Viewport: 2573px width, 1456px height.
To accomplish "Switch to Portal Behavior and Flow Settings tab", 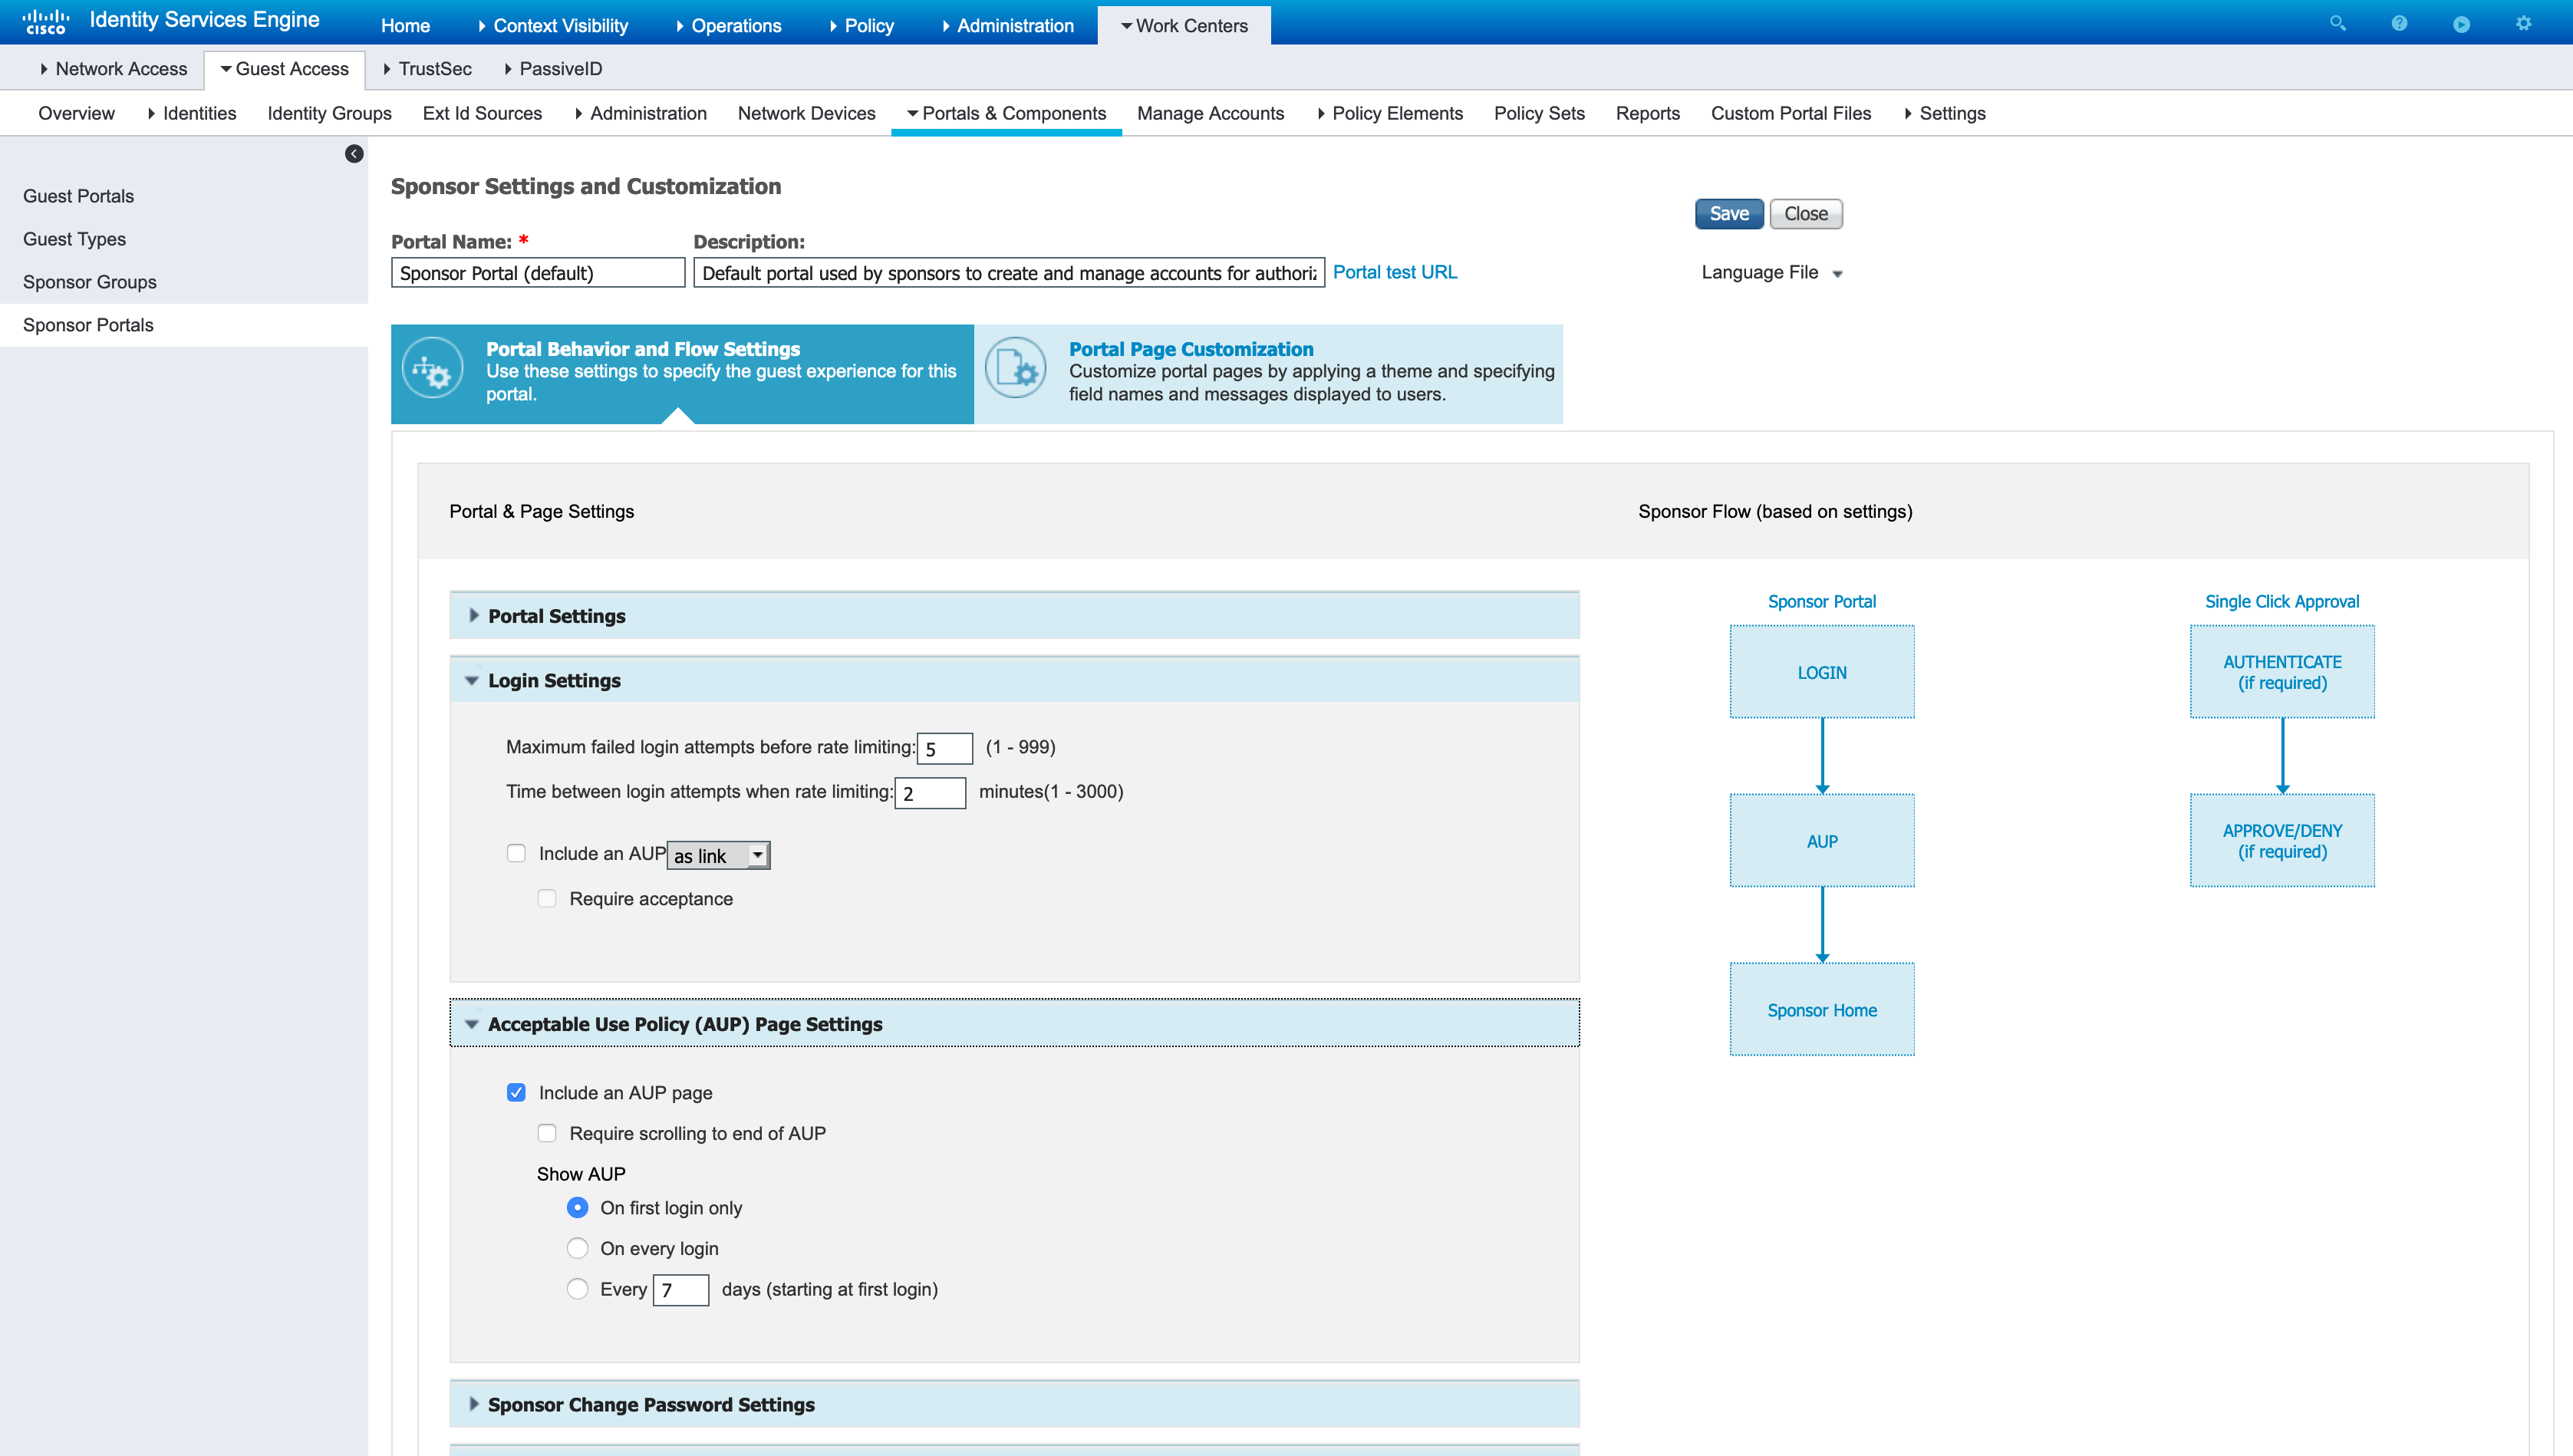I will [x=682, y=373].
